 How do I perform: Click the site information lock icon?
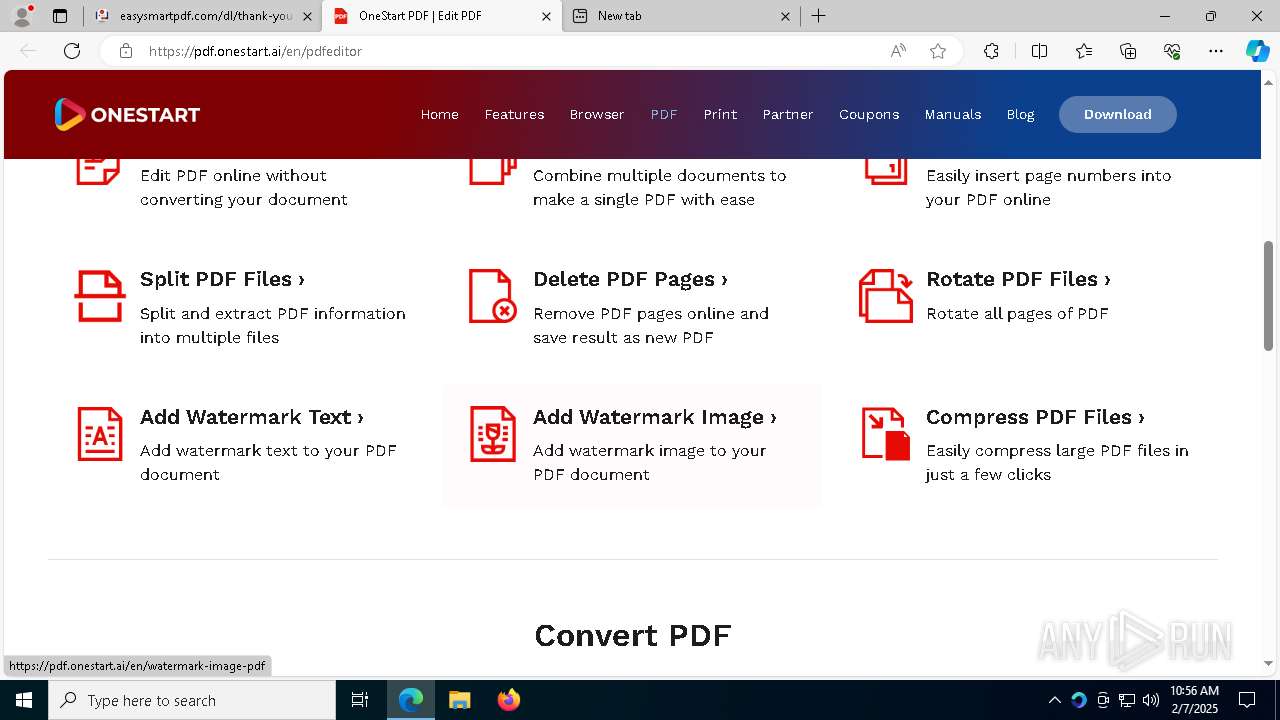126,51
